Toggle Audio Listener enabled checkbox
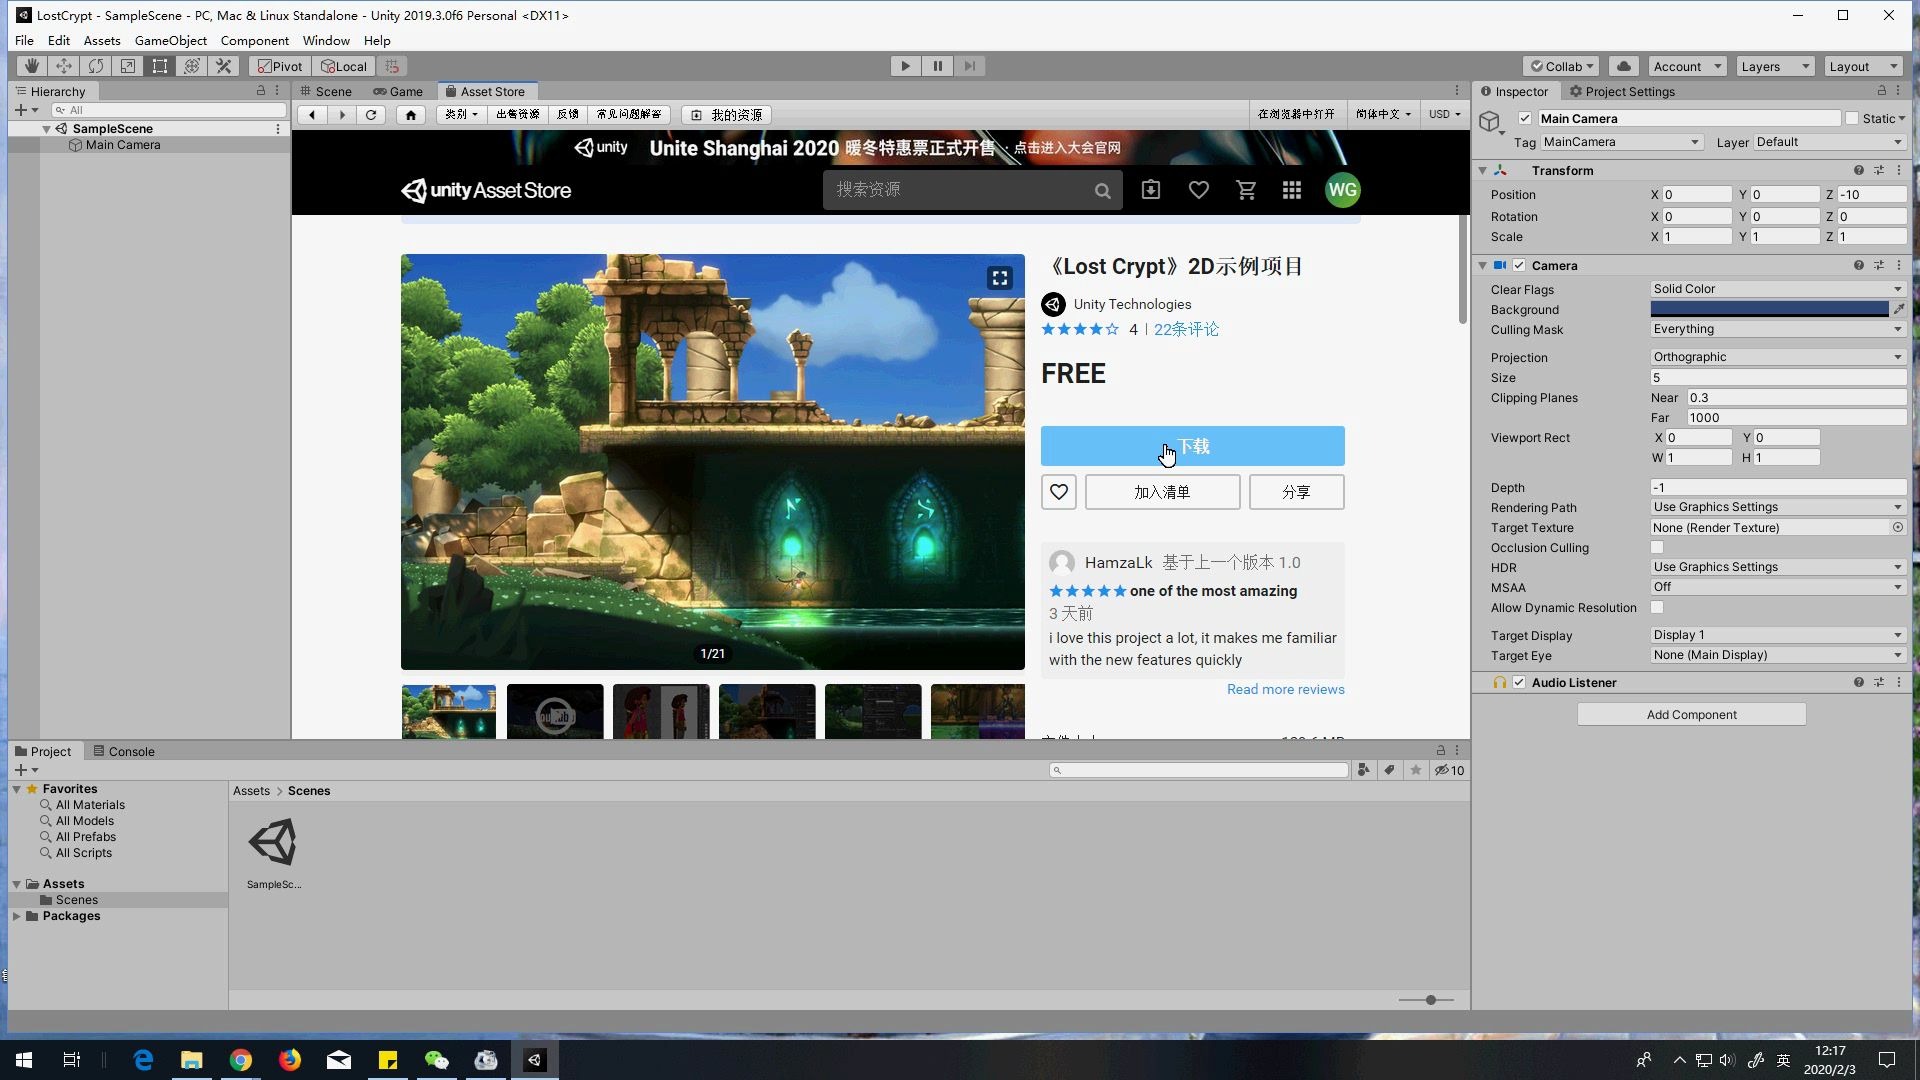Viewport: 1920px width, 1080px height. click(1519, 683)
